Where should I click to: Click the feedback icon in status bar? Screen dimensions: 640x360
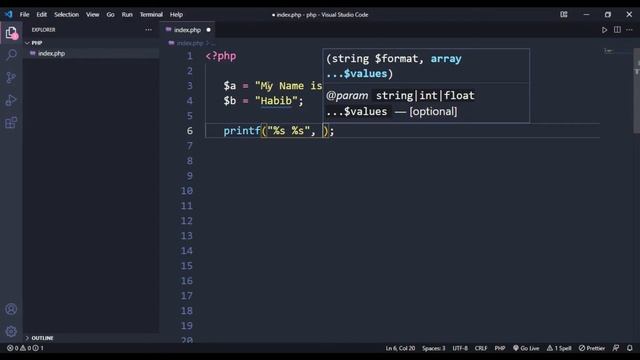tap(616, 348)
